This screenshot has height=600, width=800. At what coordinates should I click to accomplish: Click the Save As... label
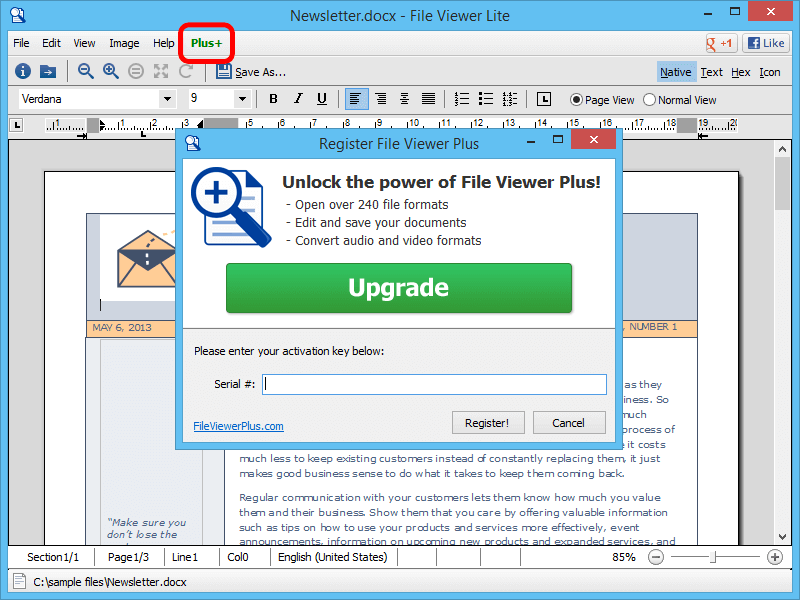(x=261, y=72)
